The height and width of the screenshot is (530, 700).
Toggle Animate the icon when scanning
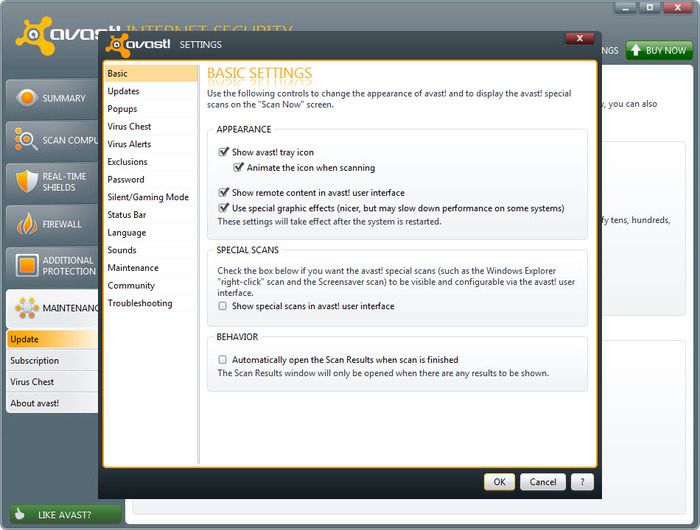[239, 168]
